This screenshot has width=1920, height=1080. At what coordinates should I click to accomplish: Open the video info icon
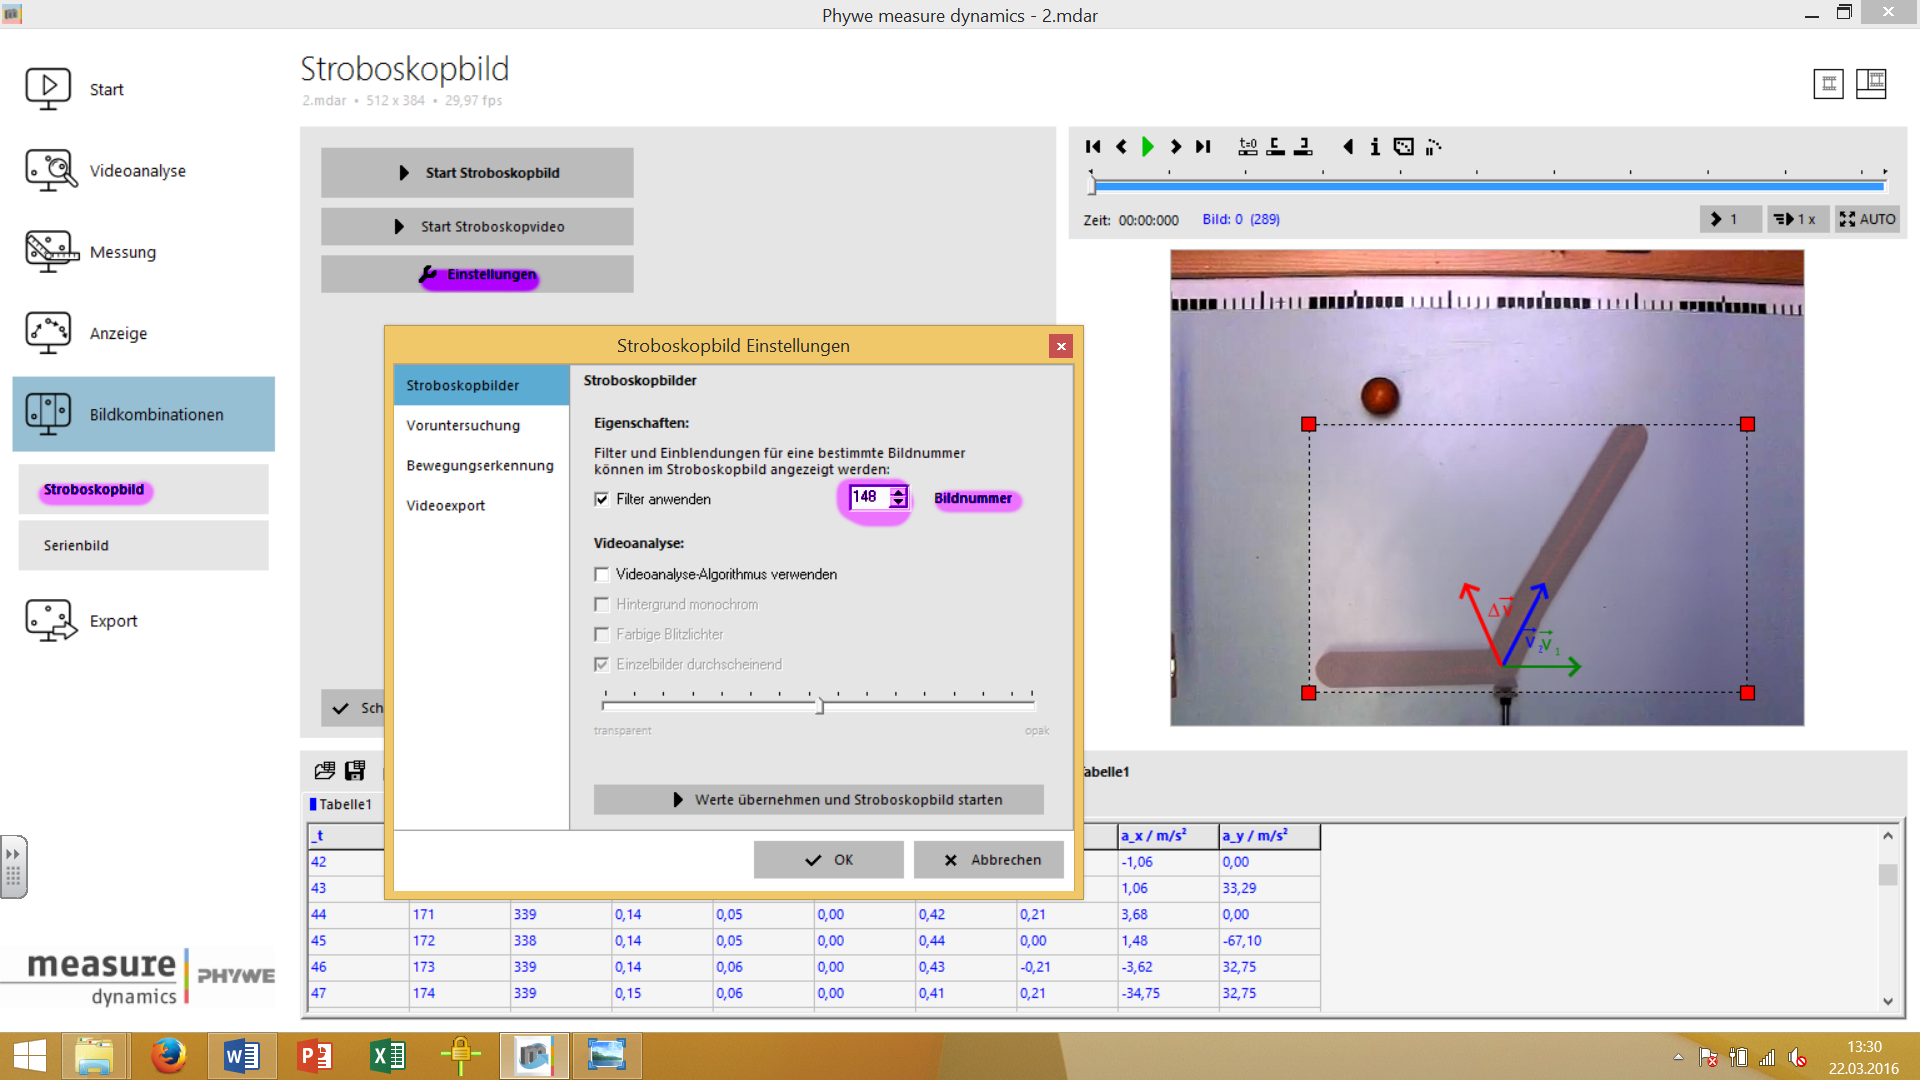1375,147
